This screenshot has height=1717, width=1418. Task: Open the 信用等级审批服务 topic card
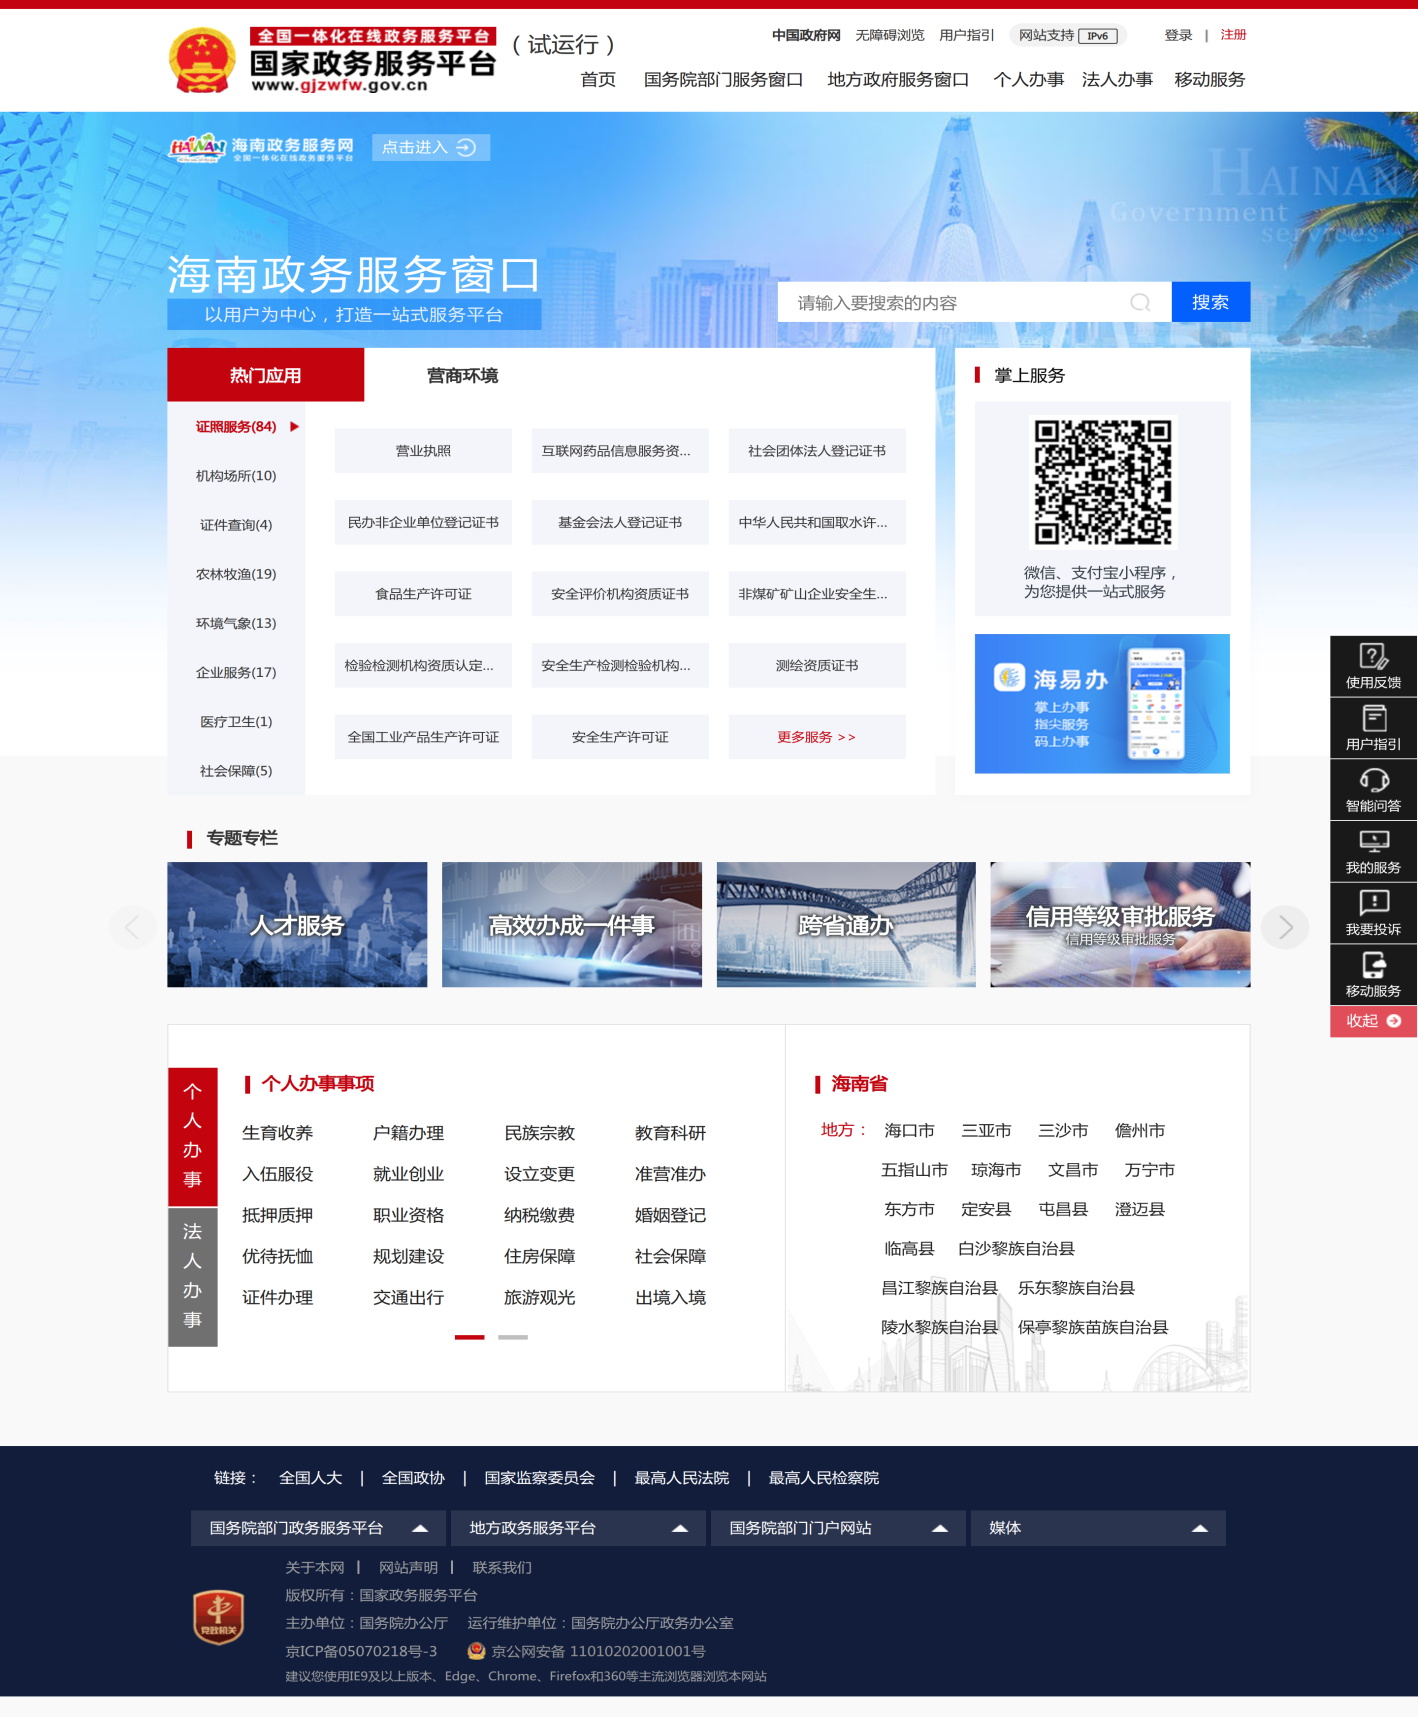[x=1120, y=925]
